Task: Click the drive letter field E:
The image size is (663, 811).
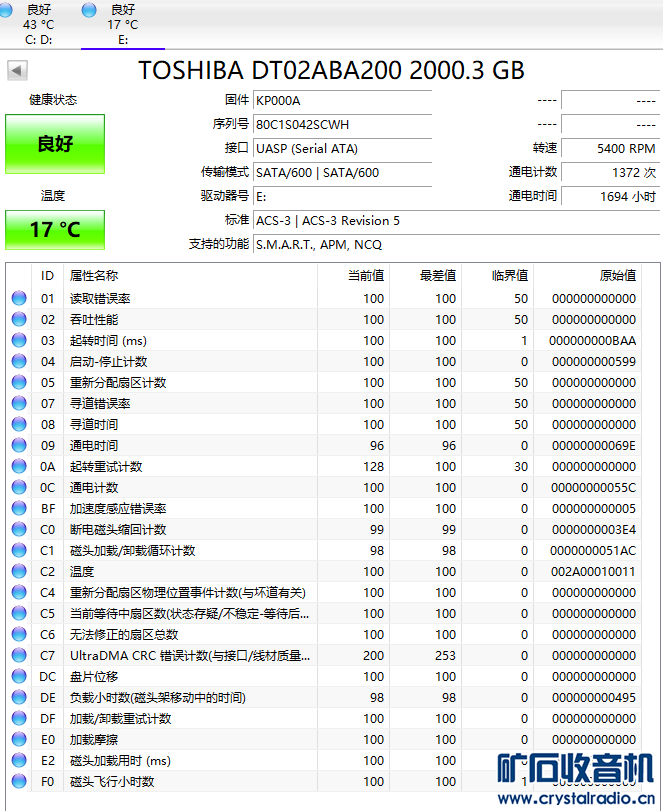Action: 342,197
